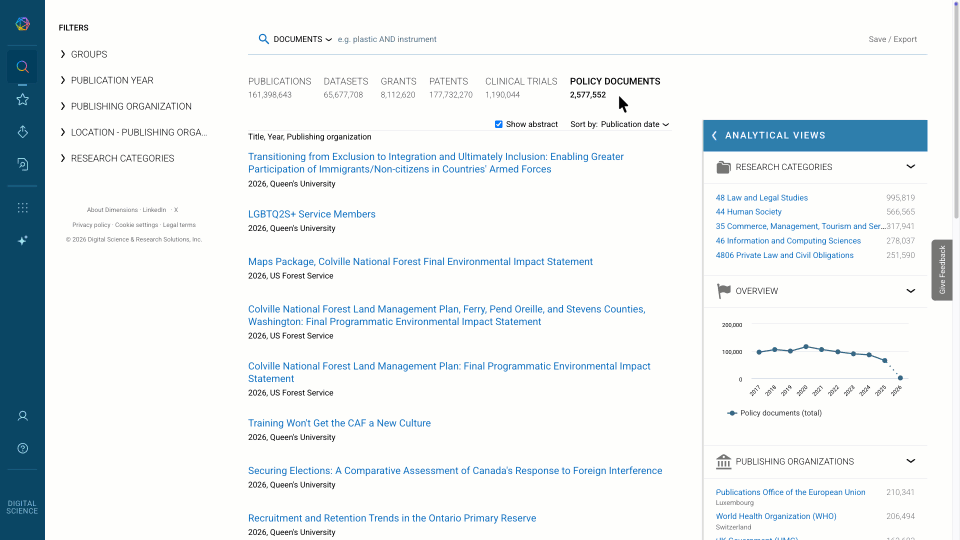Switch to the Publications tab
This screenshot has height=540, width=960.
tap(279, 82)
